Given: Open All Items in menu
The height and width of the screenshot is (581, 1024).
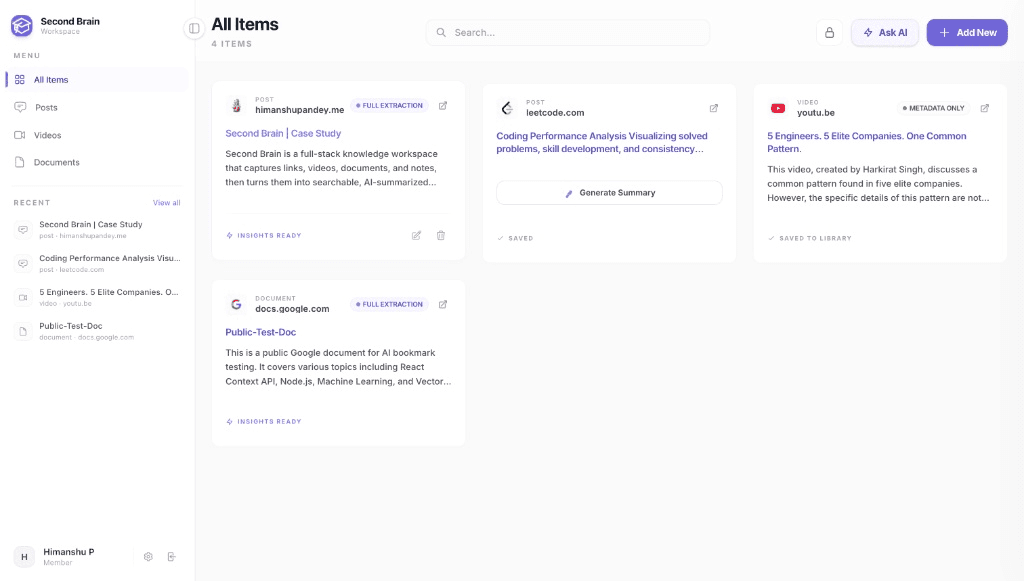Looking at the screenshot, I should [x=97, y=80].
